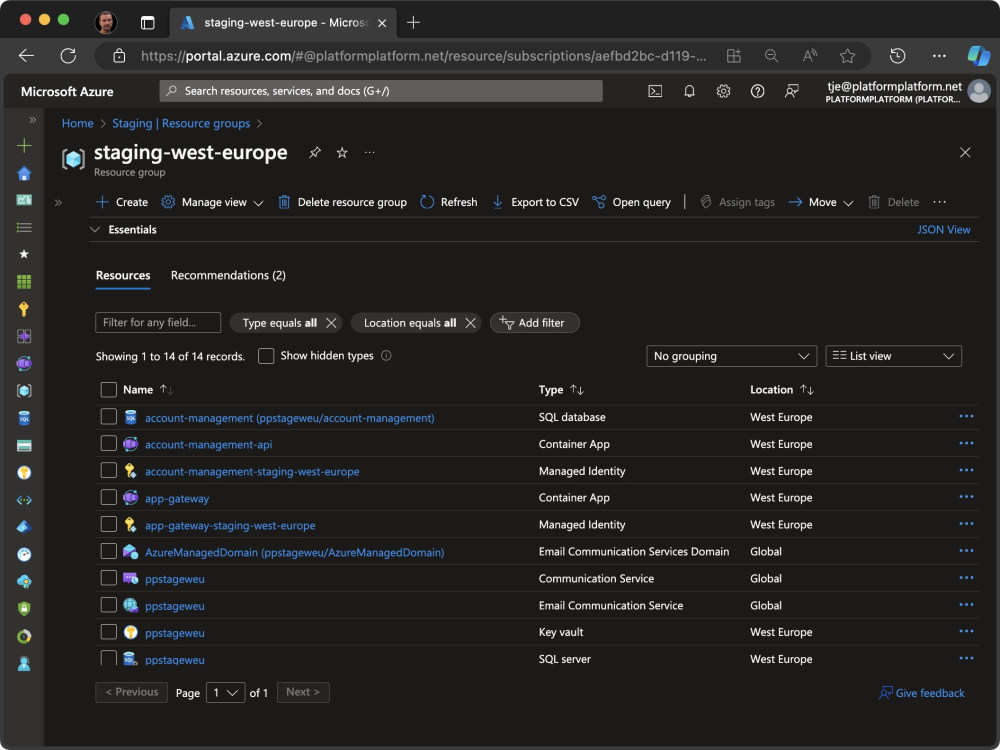Tick the checkbox for account-management-api
The width and height of the screenshot is (1000, 750).
(x=109, y=444)
